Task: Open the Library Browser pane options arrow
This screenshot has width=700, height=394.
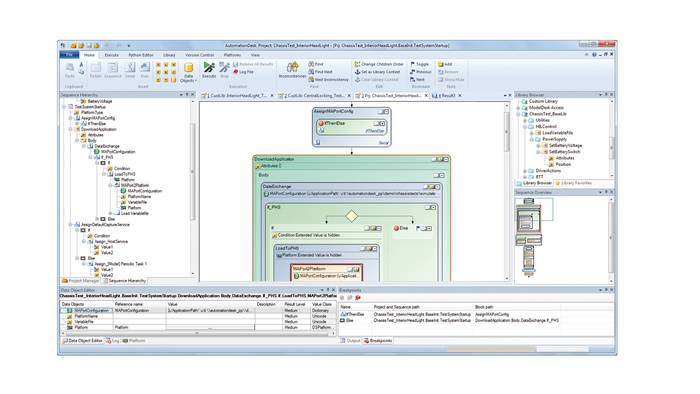Action: coord(600,95)
